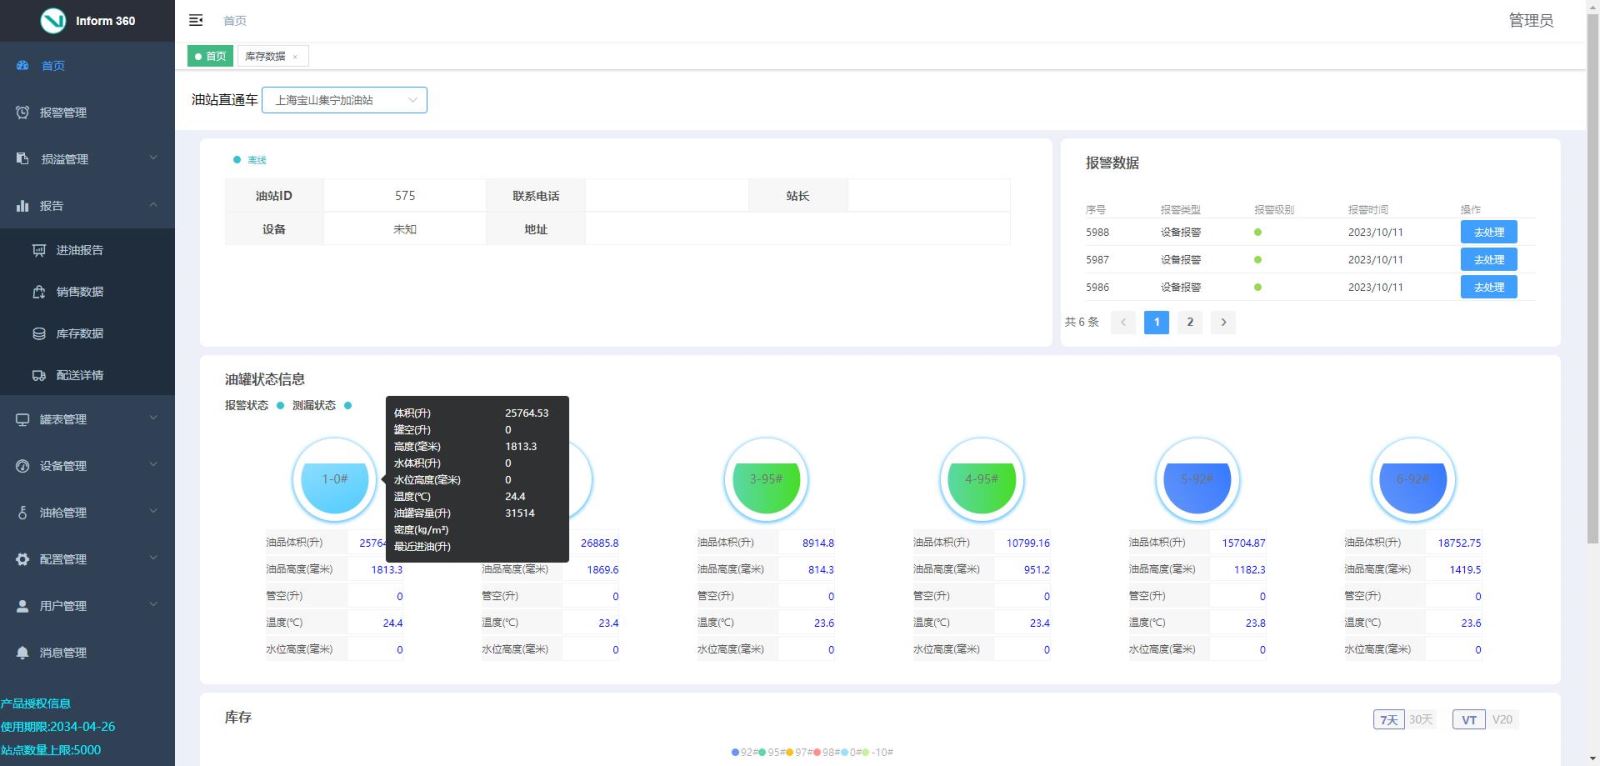1600x766 pixels.
Task: Select the green 首页 tab
Action: 211,57
